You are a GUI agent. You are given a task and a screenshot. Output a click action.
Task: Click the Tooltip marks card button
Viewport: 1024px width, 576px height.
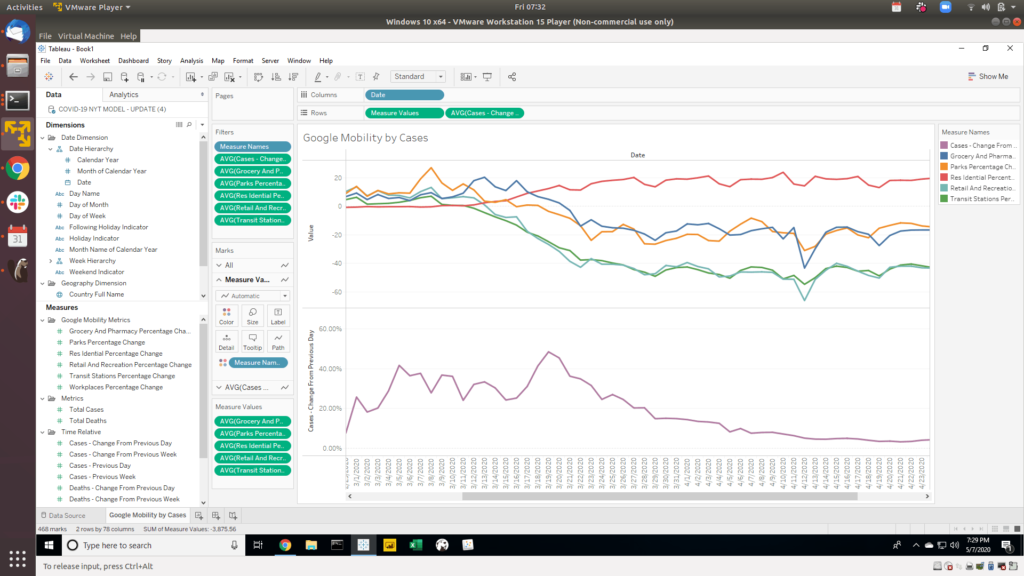click(252, 342)
